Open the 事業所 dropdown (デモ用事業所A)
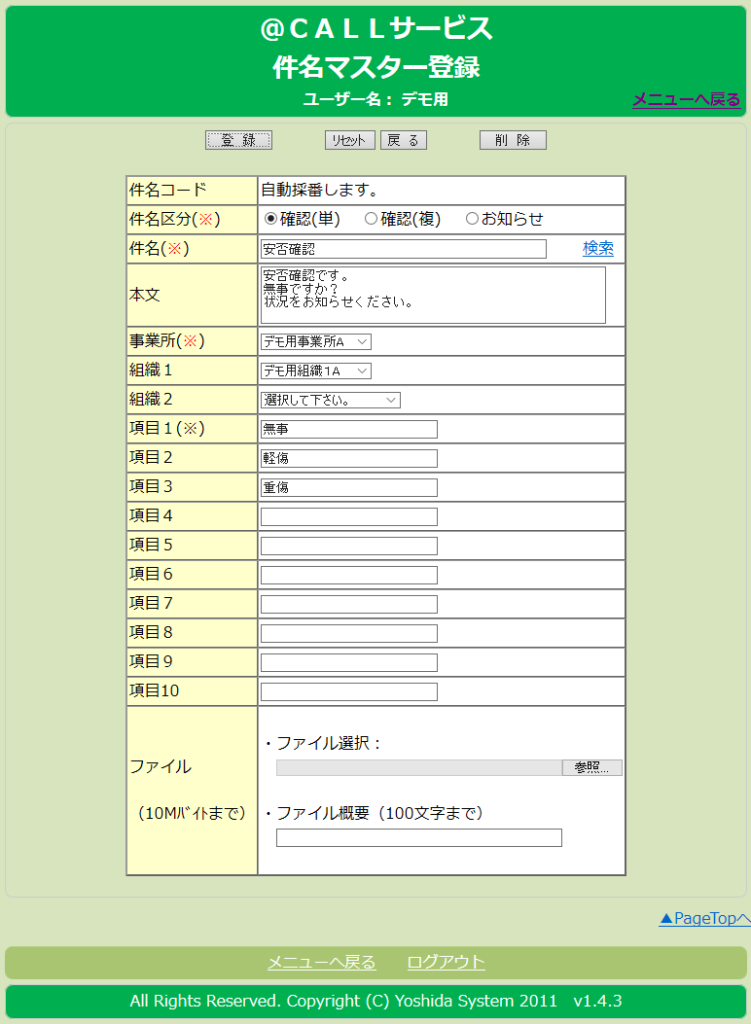The image size is (751, 1024). 315,342
